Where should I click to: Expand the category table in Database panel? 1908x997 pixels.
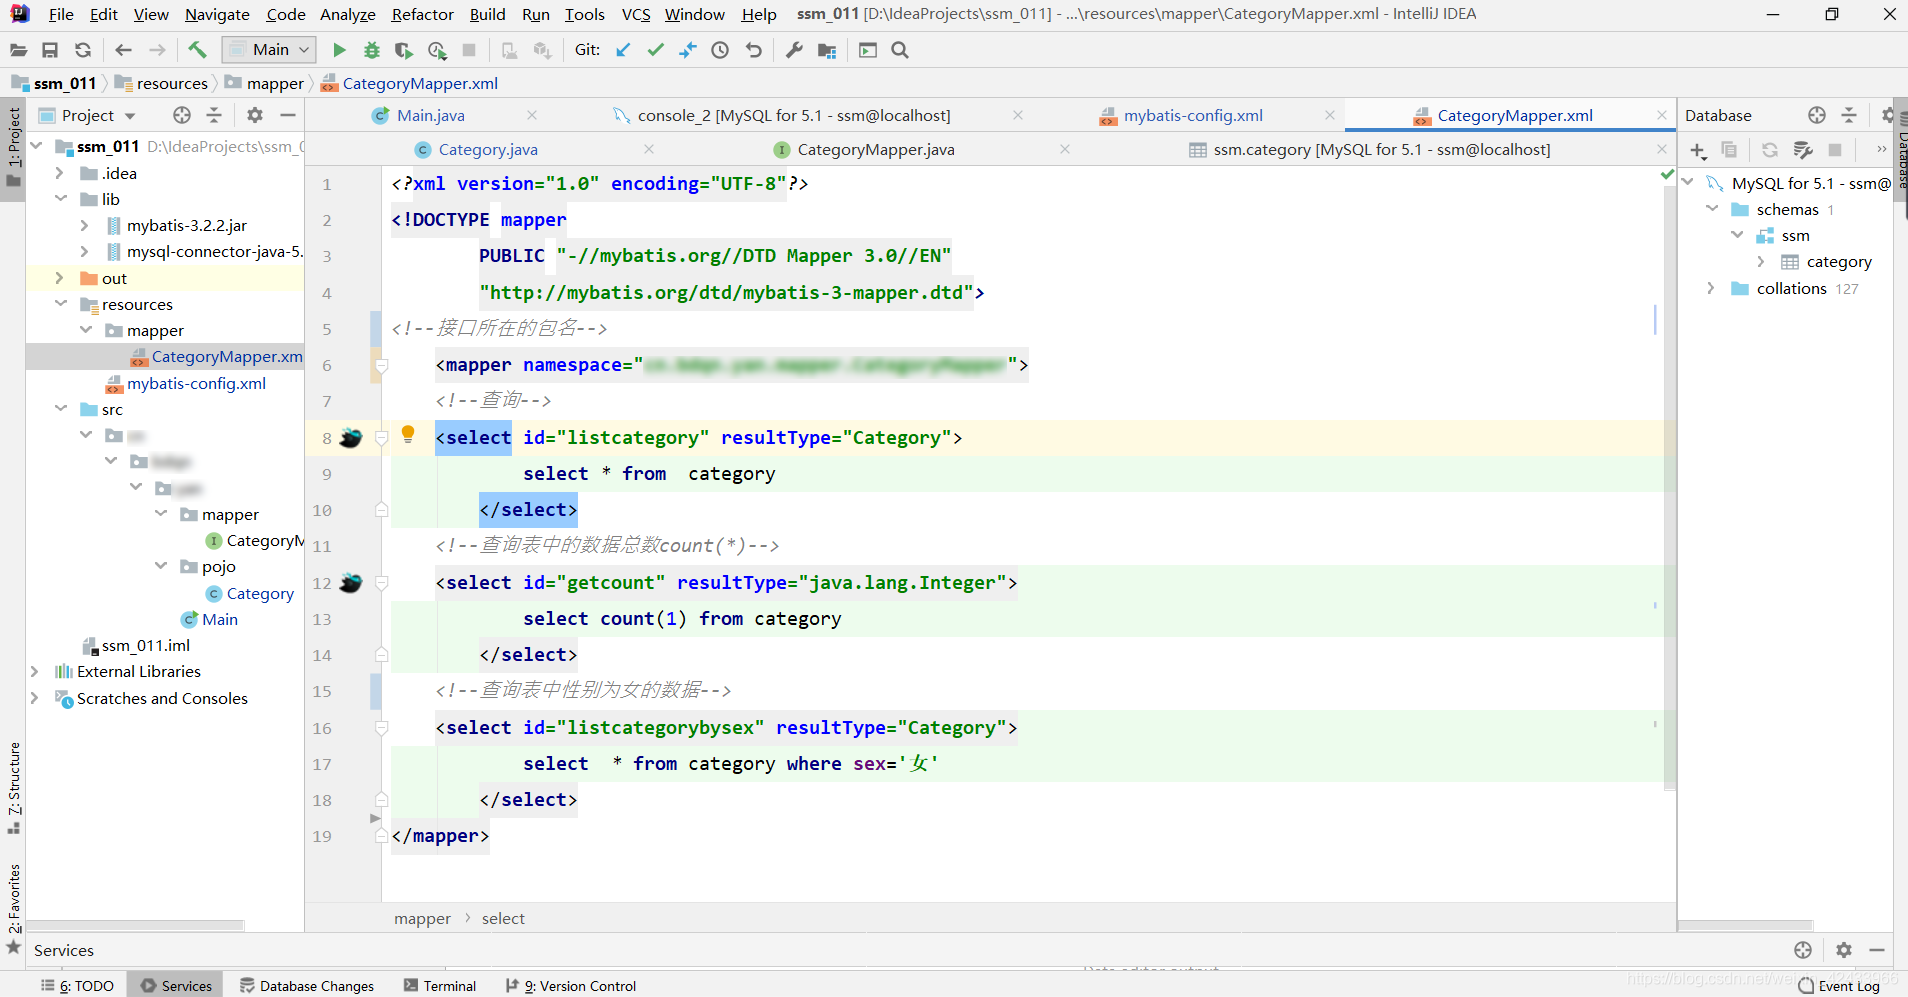[1761, 262]
